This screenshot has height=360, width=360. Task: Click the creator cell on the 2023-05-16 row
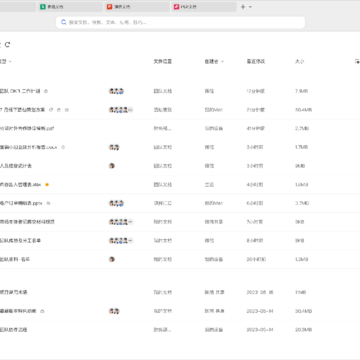click(x=214, y=292)
